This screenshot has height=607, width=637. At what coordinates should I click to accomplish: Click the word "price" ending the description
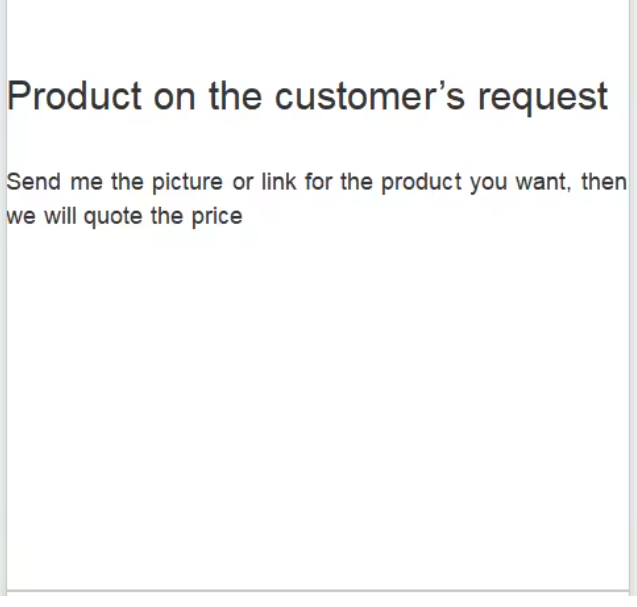[217, 216]
